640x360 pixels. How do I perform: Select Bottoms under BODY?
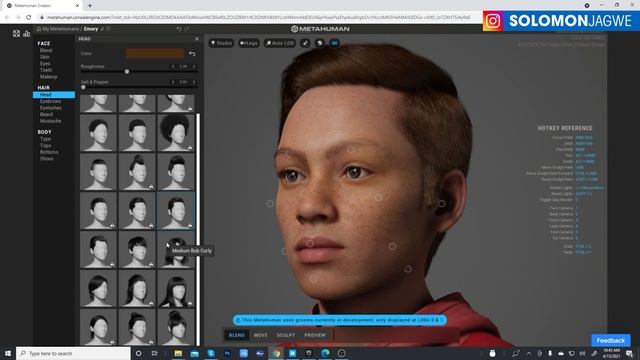pos(49,152)
